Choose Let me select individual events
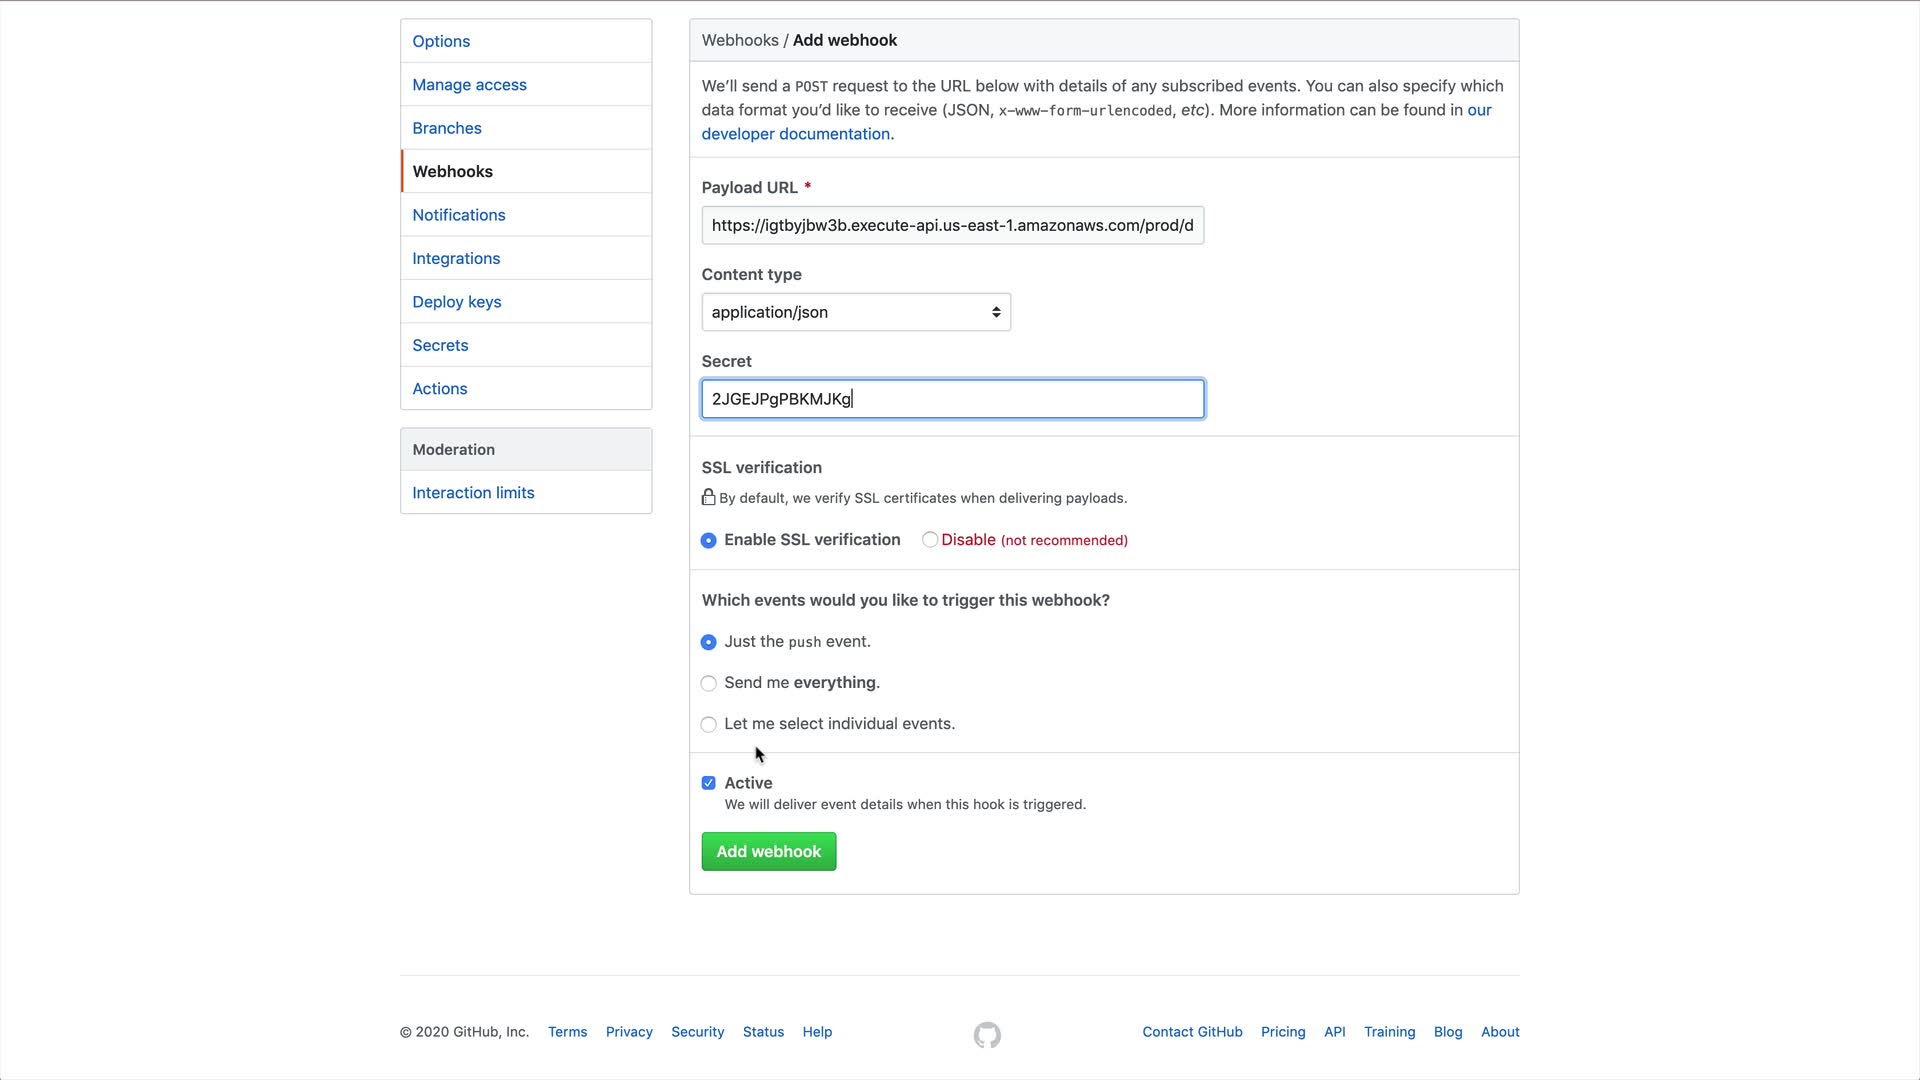This screenshot has height=1080, width=1920. tap(708, 725)
